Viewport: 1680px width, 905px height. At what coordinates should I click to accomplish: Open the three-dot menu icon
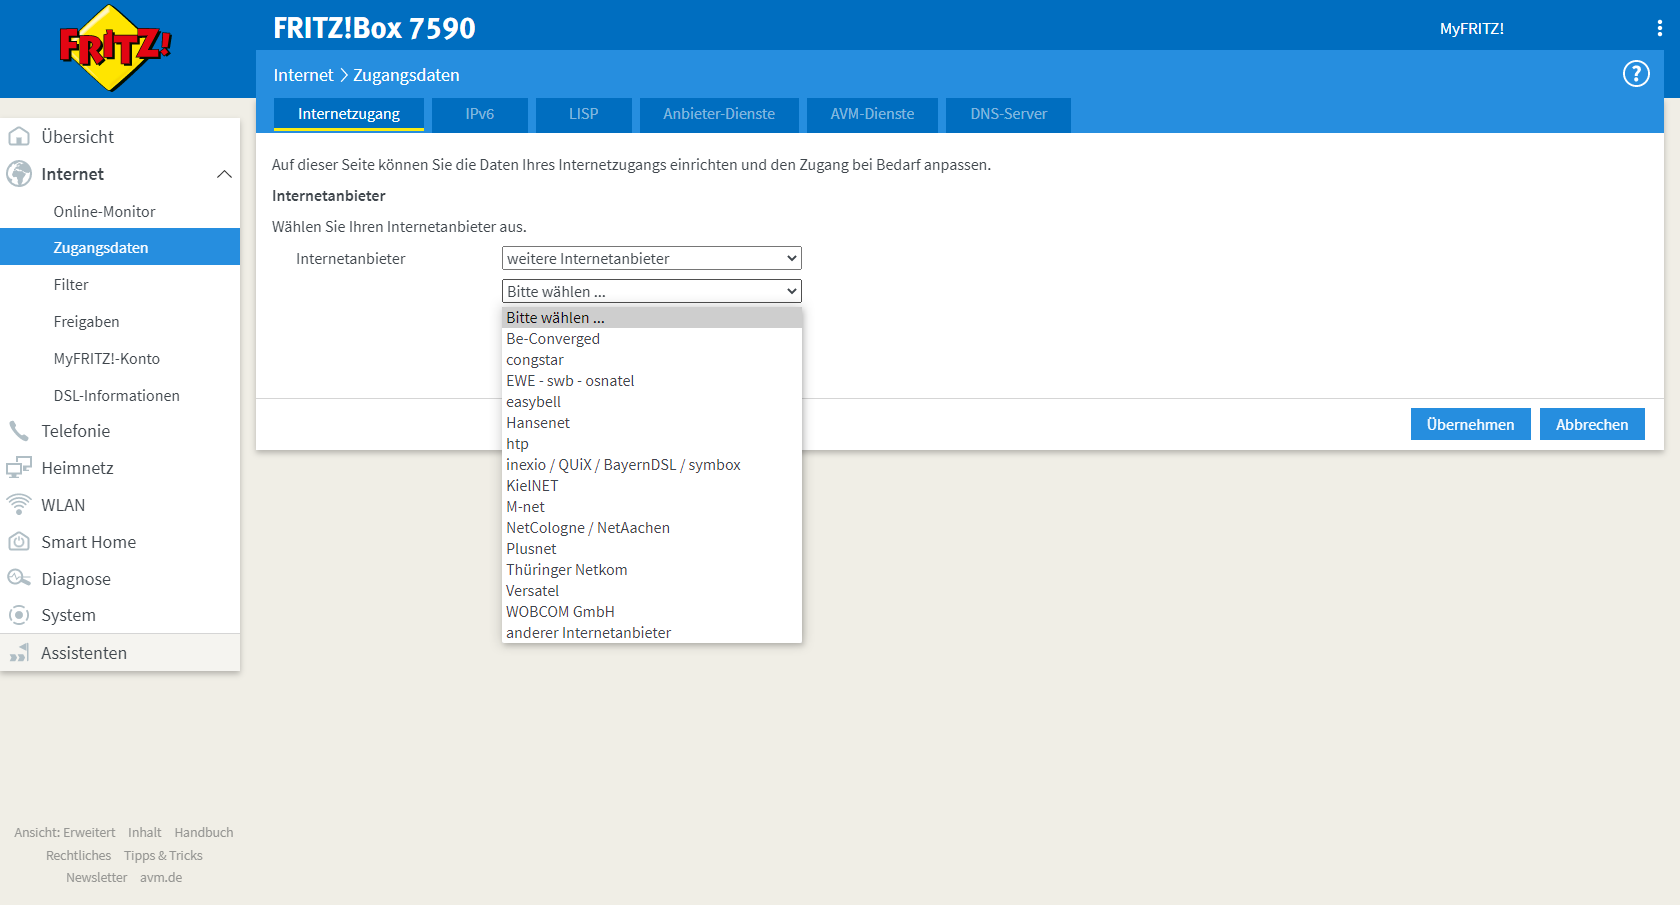tap(1660, 29)
